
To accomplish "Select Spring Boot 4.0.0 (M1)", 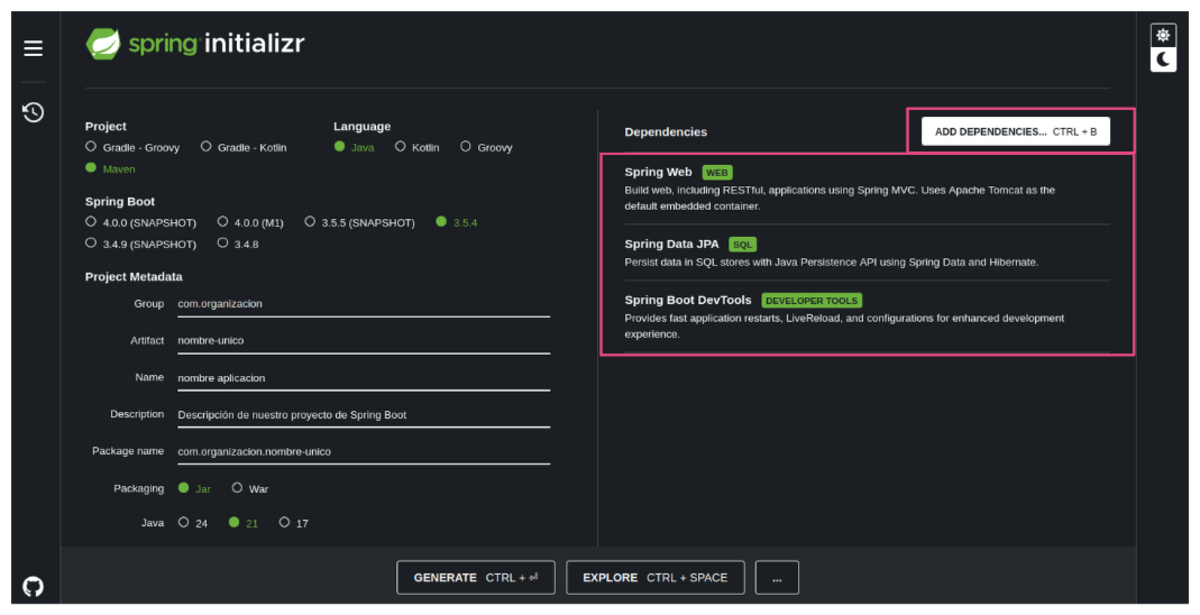I will pos(251,222).
